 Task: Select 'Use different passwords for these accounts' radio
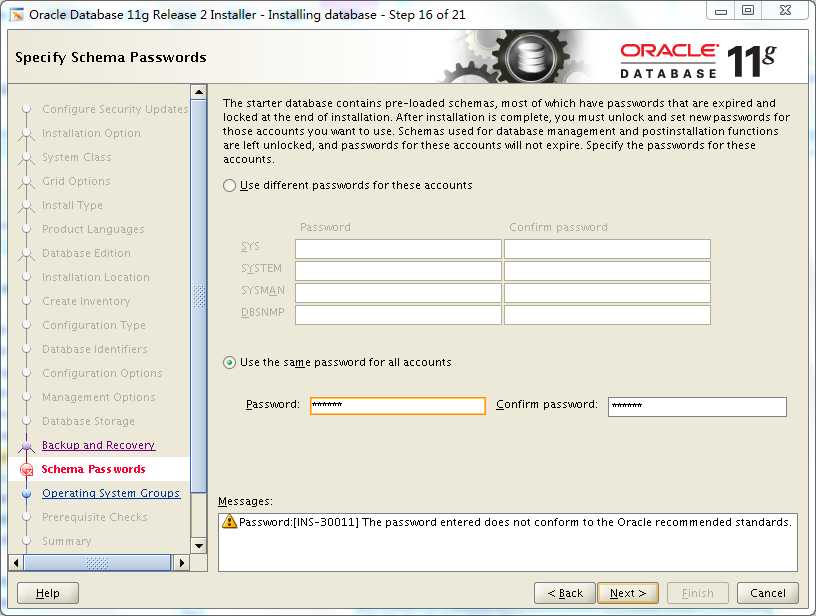pyautogui.click(x=230, y=186)
